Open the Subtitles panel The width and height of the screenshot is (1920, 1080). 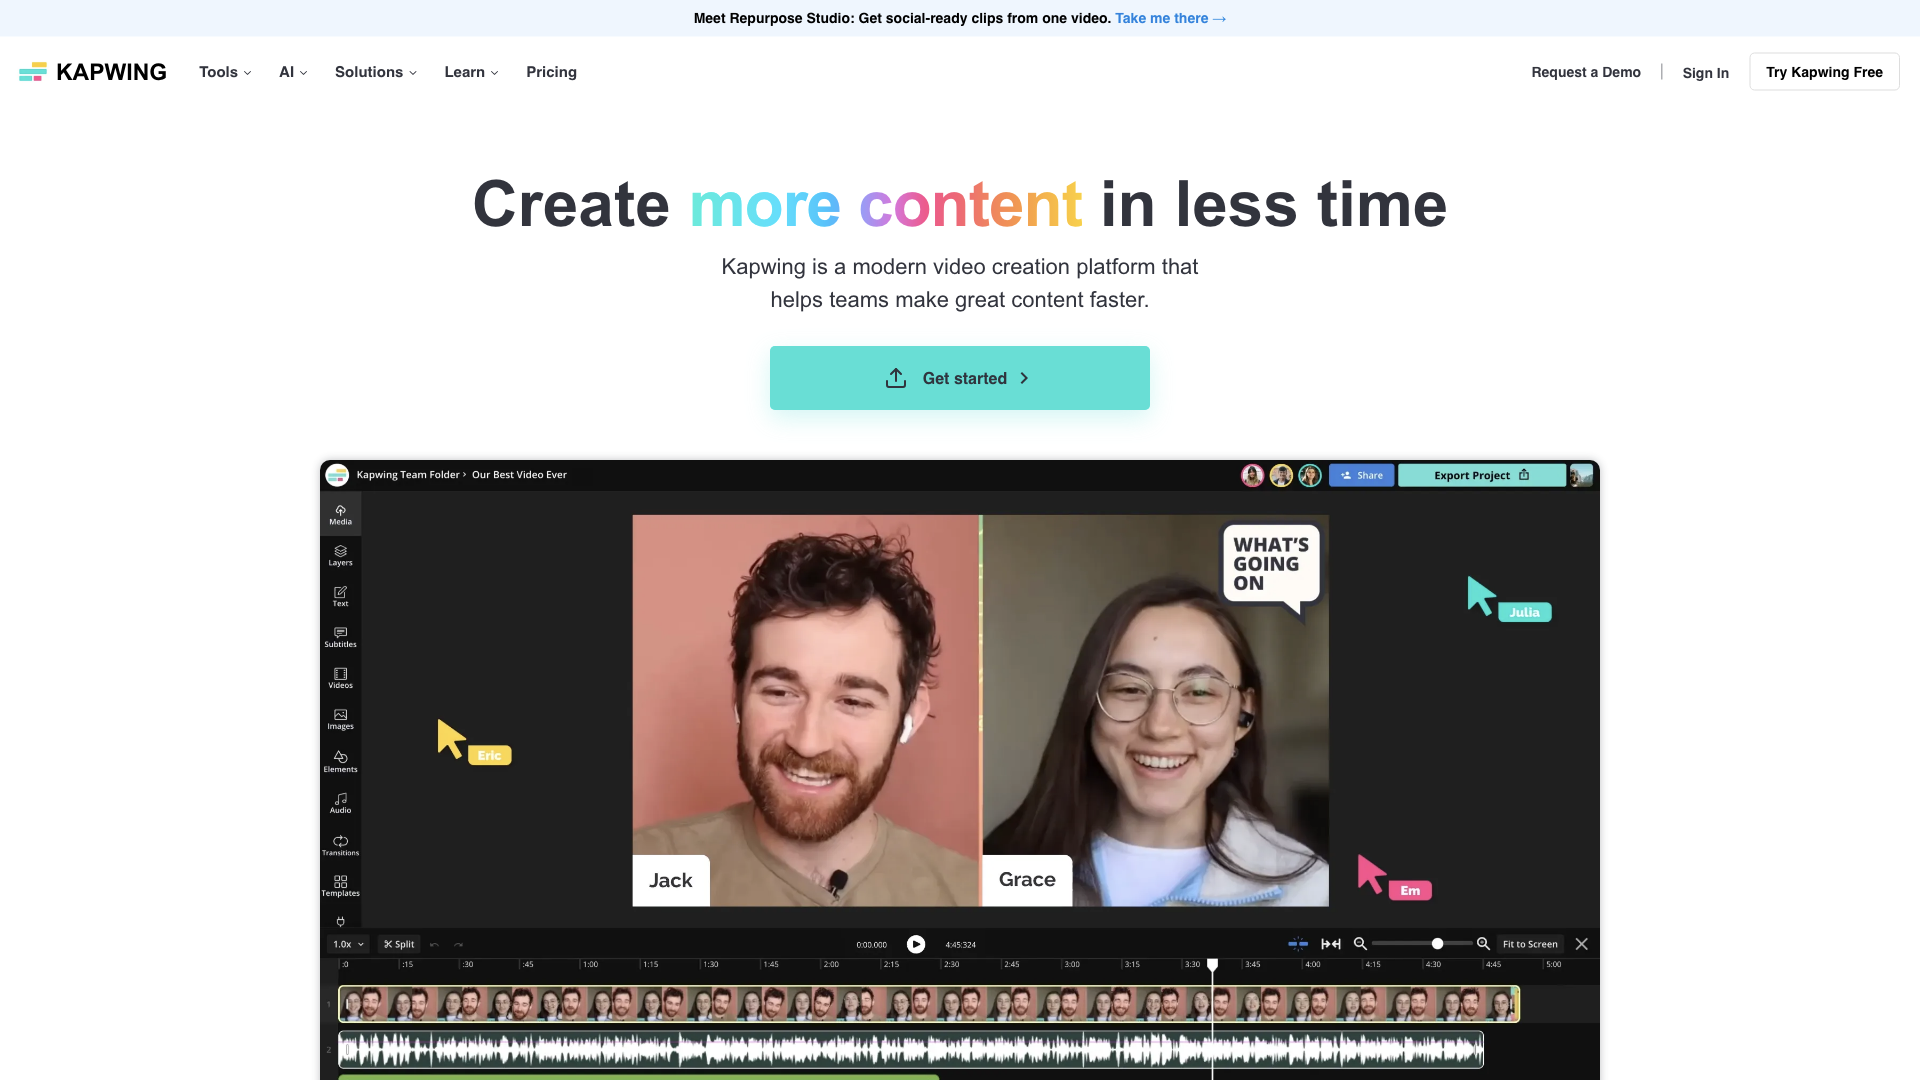coord(340,637)
